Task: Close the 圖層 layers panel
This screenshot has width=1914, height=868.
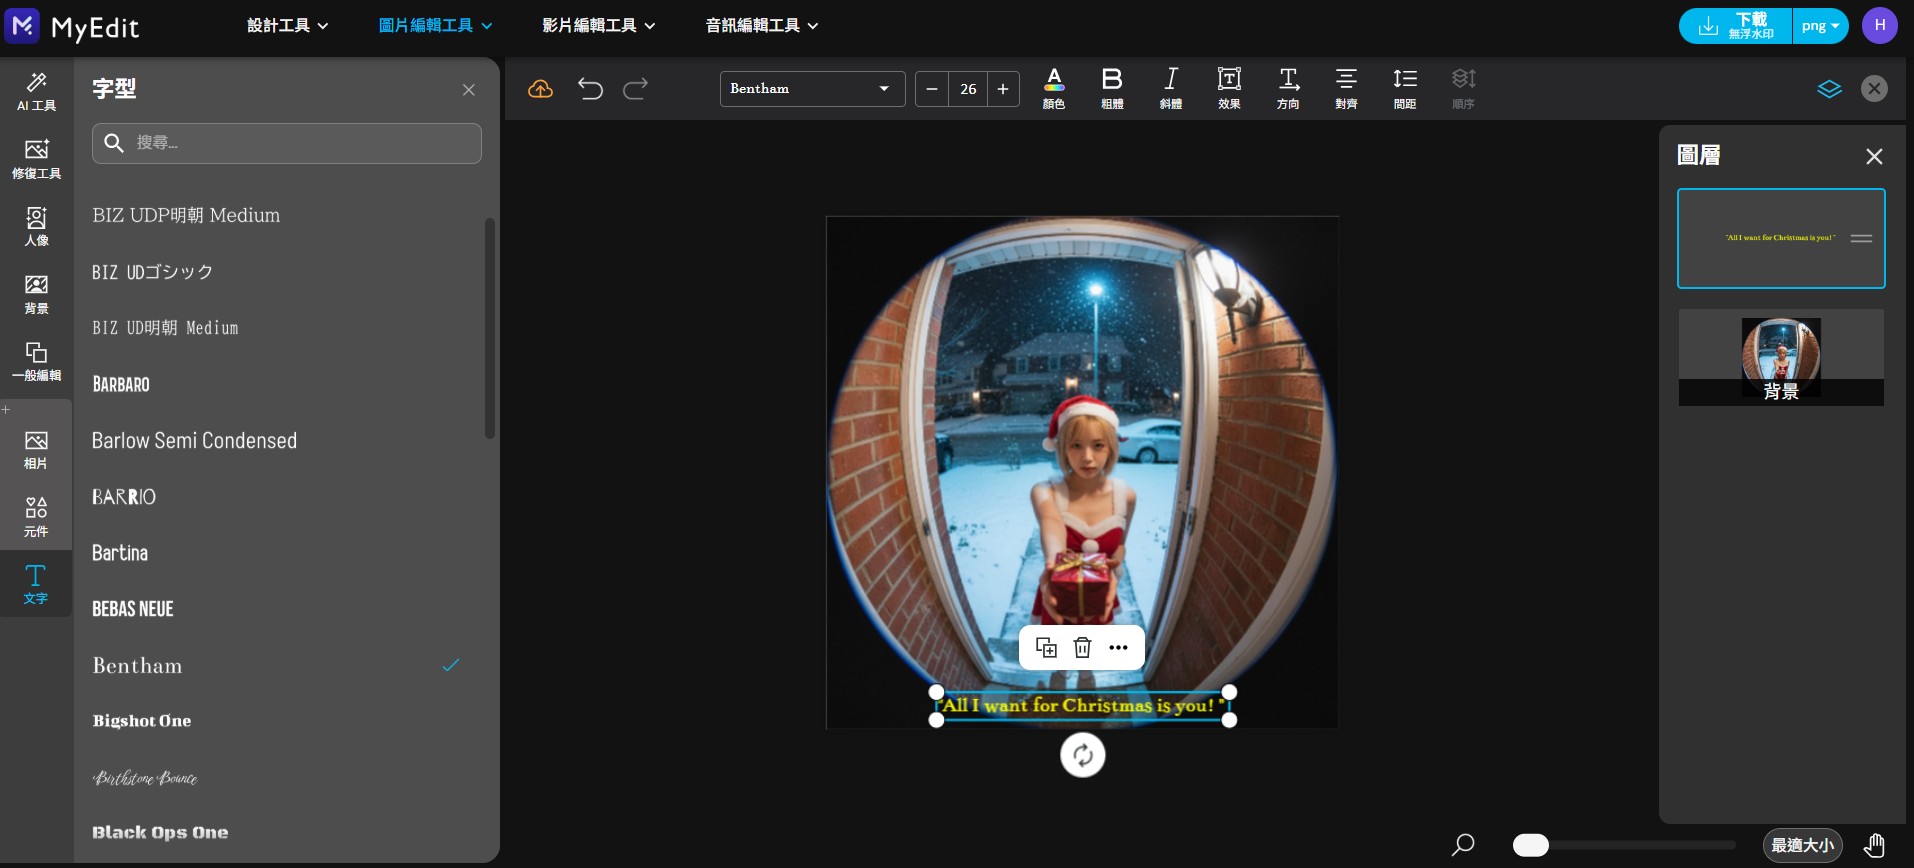Action: (x=1874, y=156)
